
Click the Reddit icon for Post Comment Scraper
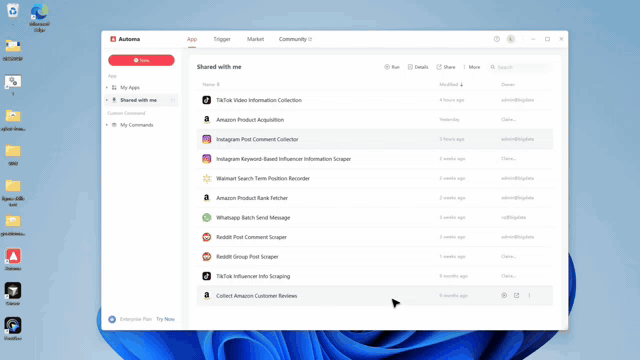[x=207, y=237]
